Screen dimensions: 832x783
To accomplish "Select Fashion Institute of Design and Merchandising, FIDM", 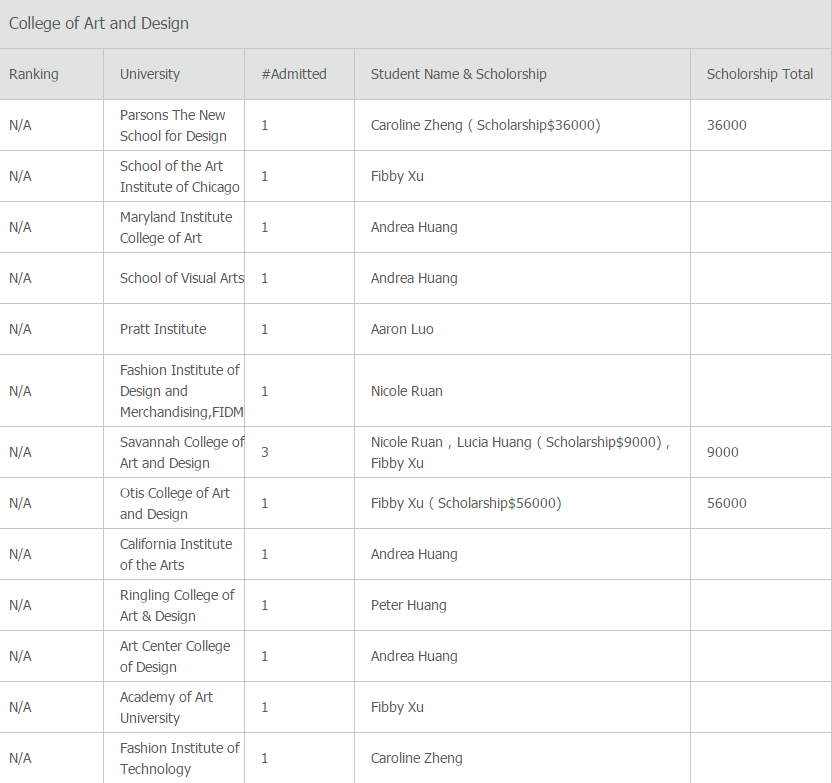I will 181,390.
